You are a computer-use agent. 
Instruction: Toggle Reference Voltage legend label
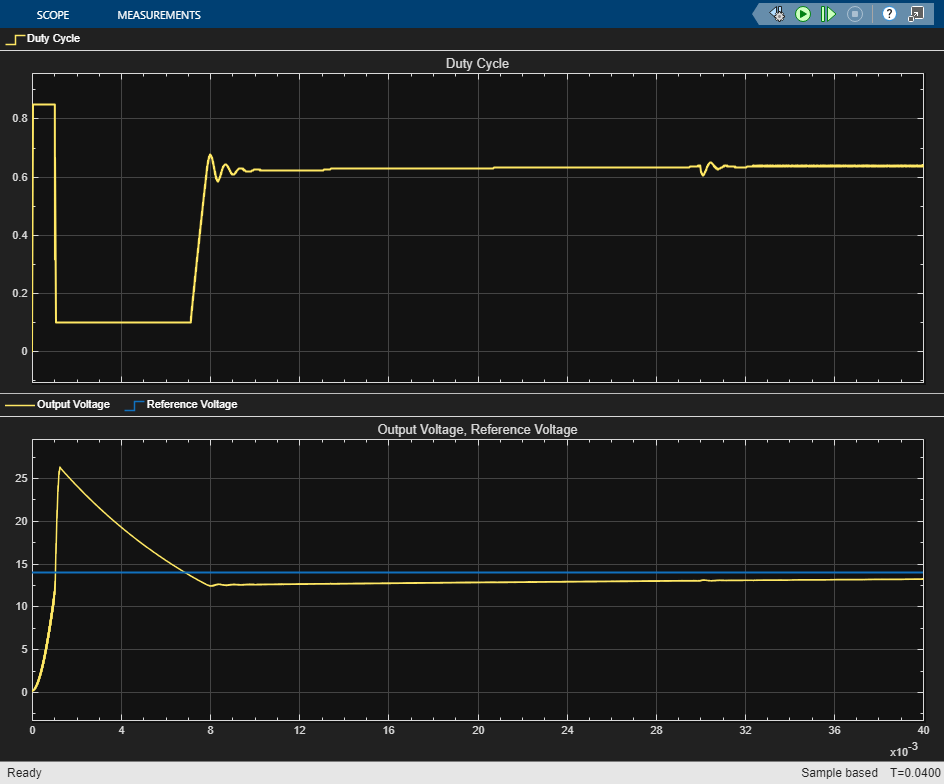pos(191,405)
